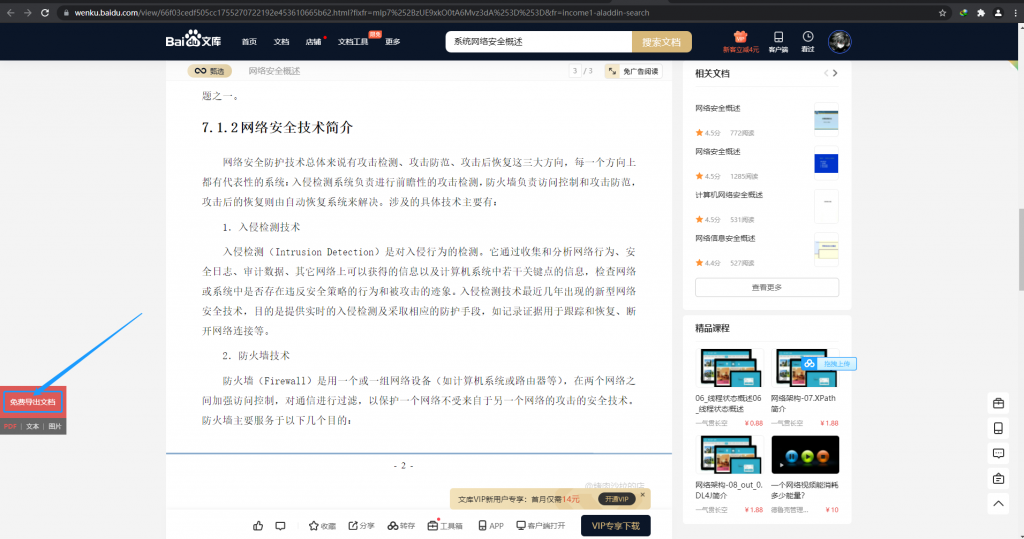This screenshot has height=539, width=1024.
Task: Reload the page with the refresh icon
Action: (x=45, y=12)
